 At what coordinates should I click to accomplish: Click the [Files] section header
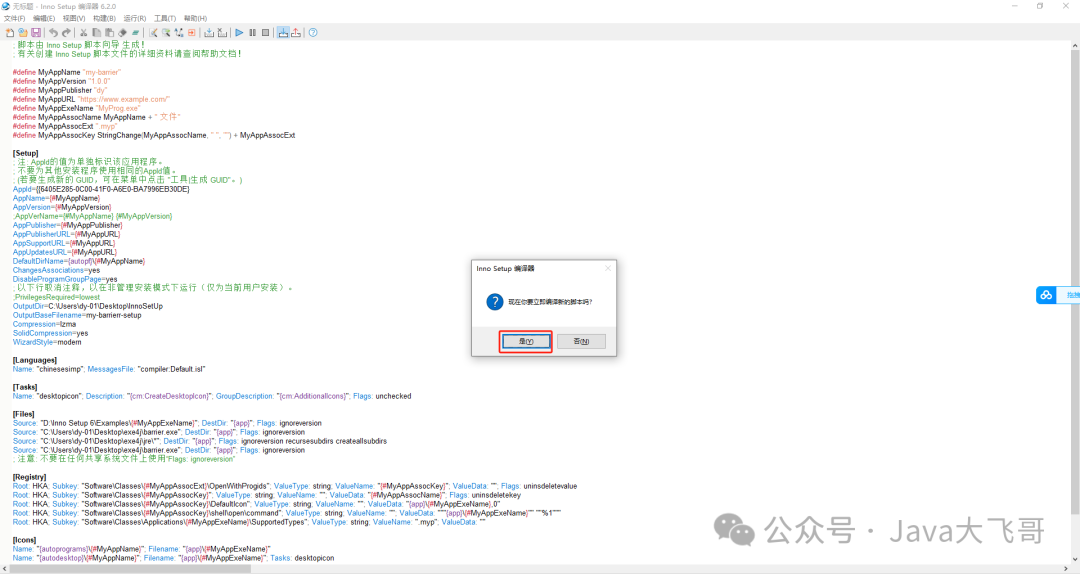coord(23,413)
